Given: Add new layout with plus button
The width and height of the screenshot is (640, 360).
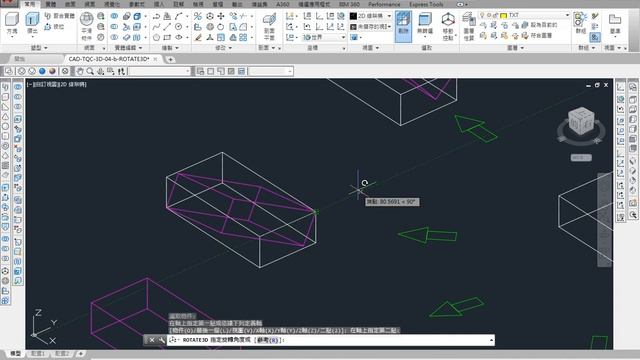Looking at the screenshot, I should (x=80, y=353).
